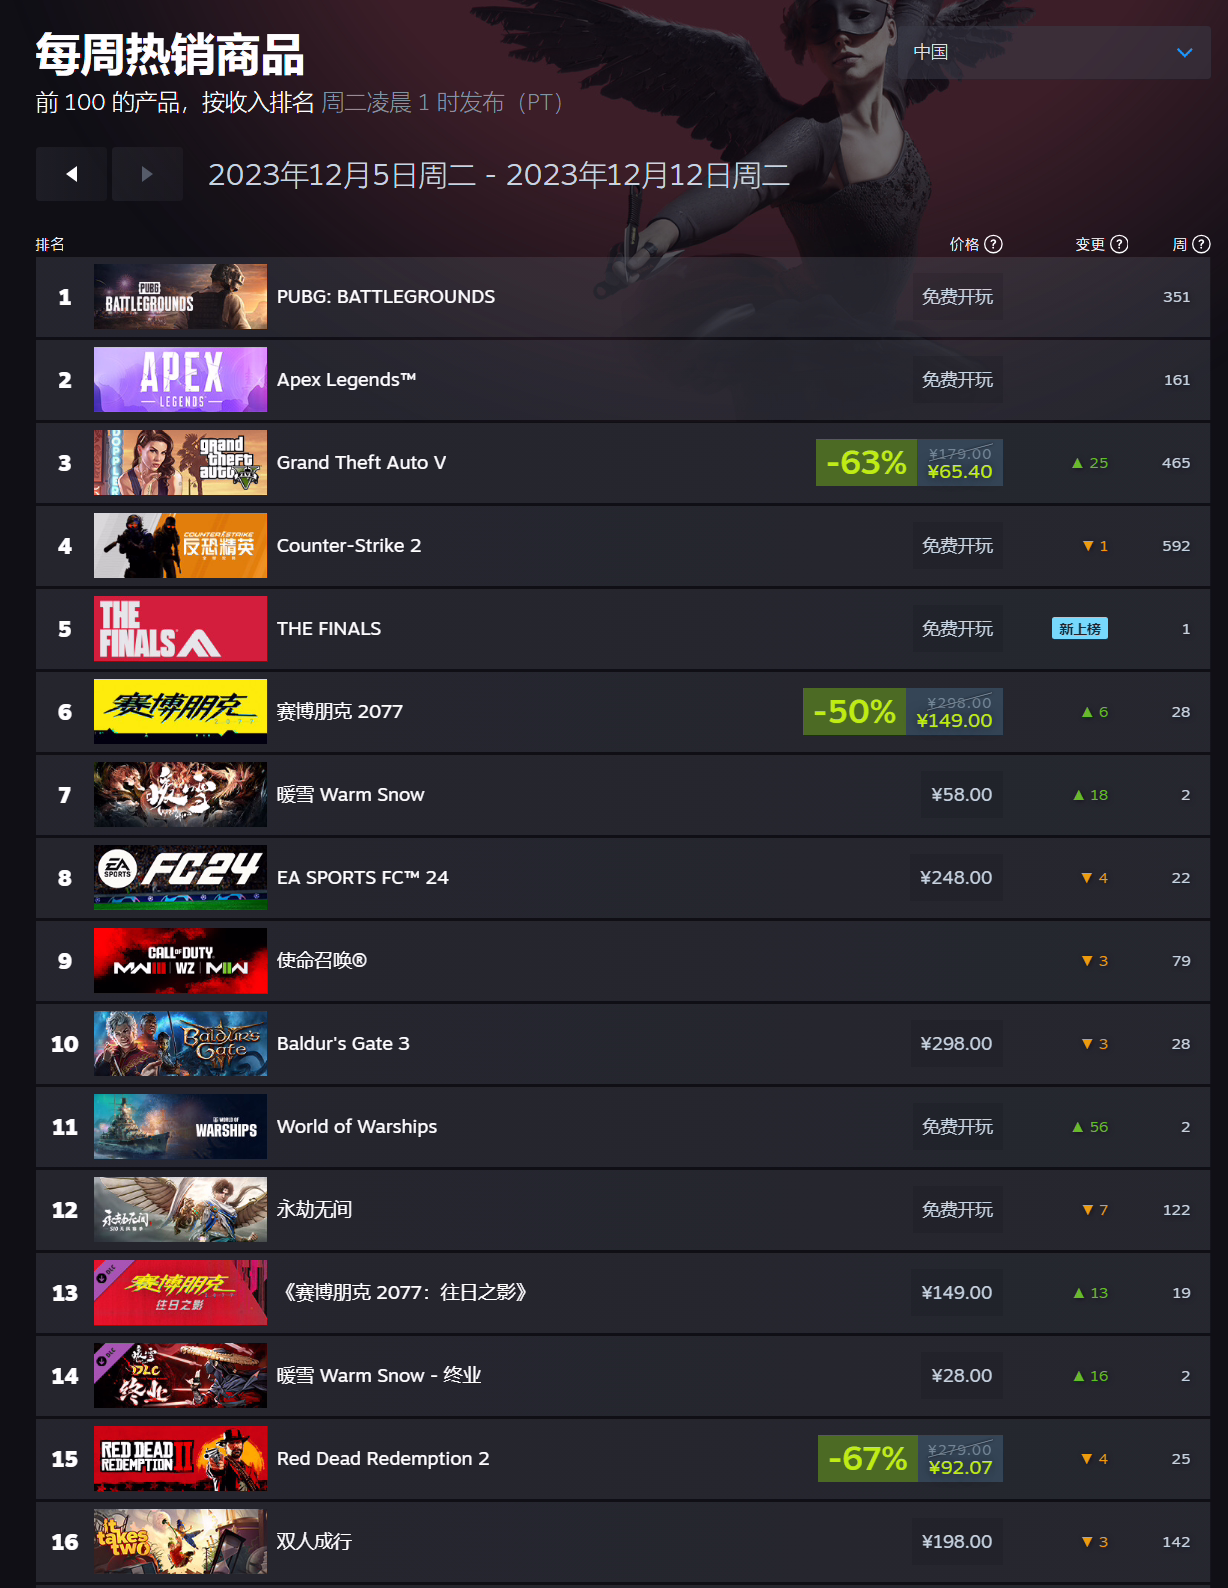Image resolution: width=1228 pixels, height=1588 pixels.
Task: Open the Apex Legends capsule image
Action: [180, 379]
